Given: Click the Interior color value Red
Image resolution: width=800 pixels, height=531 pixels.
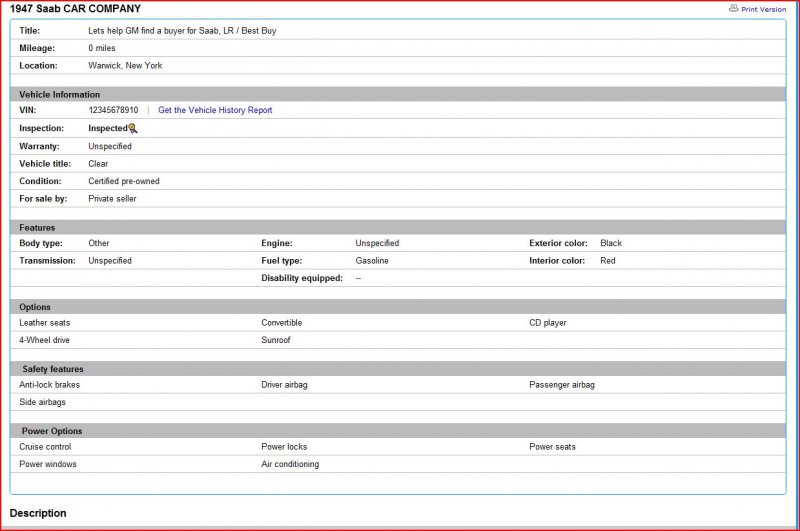Looking at the screenshot, I should [608, 261].
